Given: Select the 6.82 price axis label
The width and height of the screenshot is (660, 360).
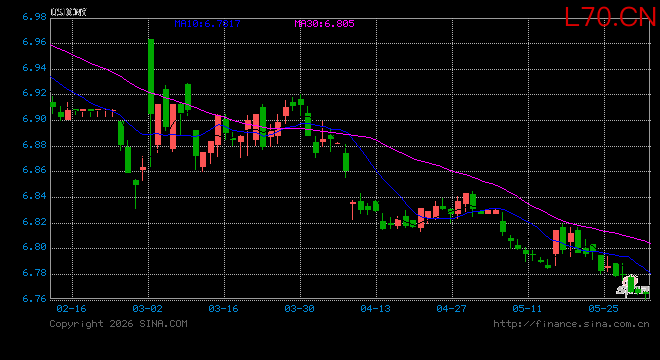Looking at the screenshot, I should coord(35,221).
